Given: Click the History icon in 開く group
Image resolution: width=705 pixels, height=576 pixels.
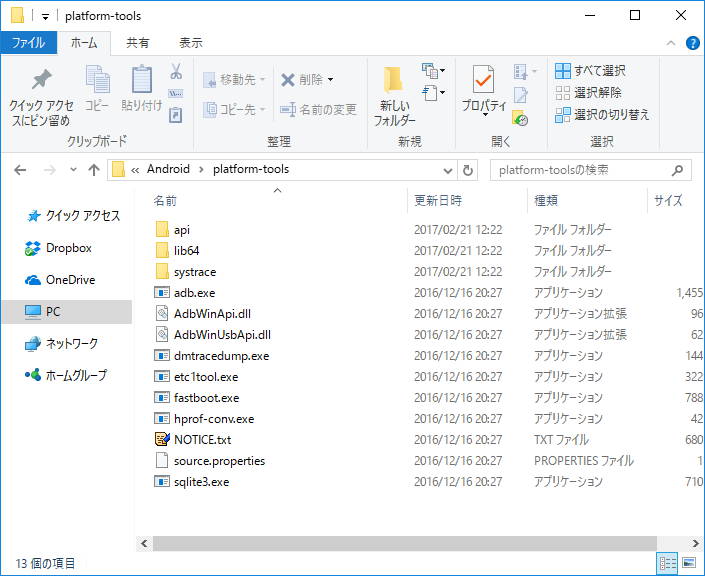Looking at the screenshot, I should coord(520,118).
